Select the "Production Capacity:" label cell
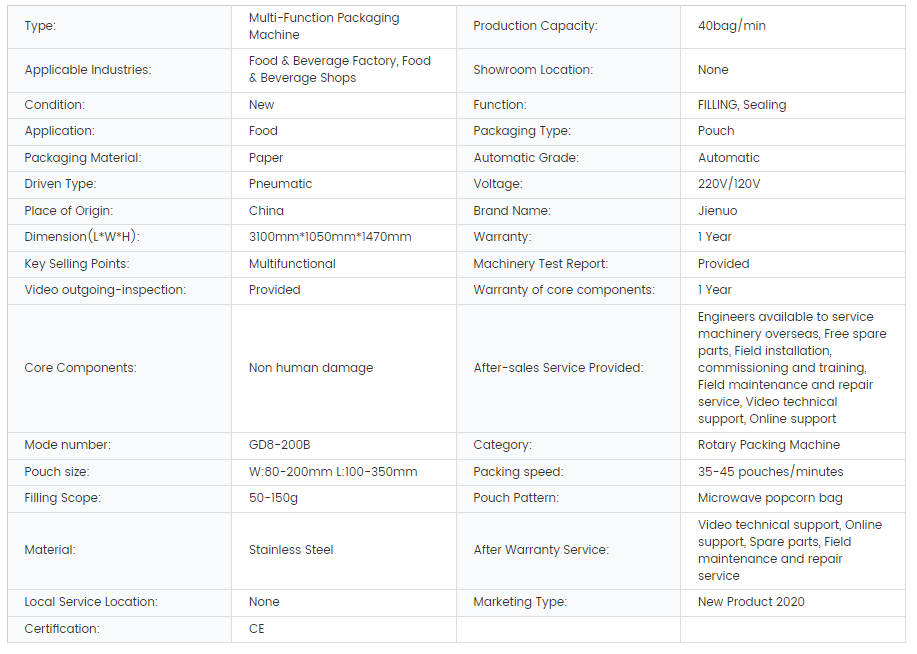 535,26
